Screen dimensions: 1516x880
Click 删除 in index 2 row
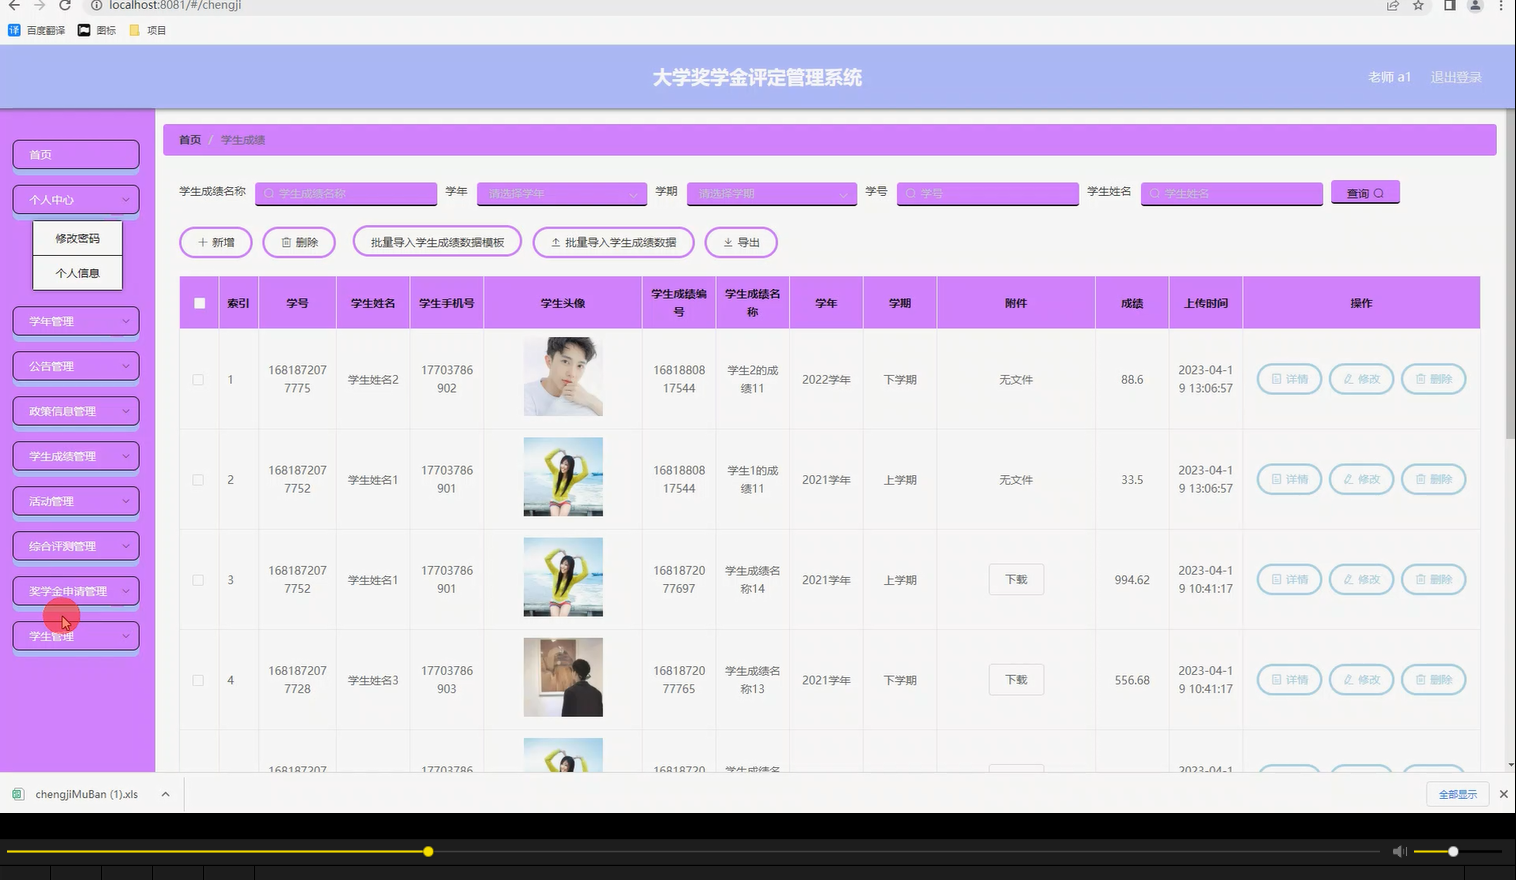[1433, 479]
